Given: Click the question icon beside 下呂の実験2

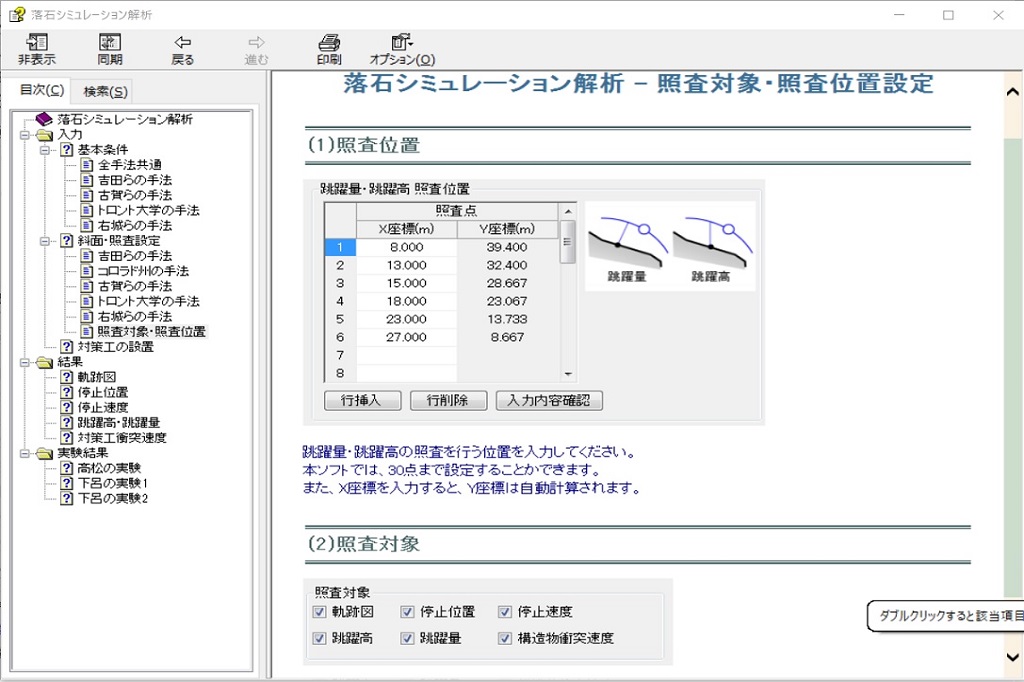Looking at the screenshot, I should coord(67,498).
